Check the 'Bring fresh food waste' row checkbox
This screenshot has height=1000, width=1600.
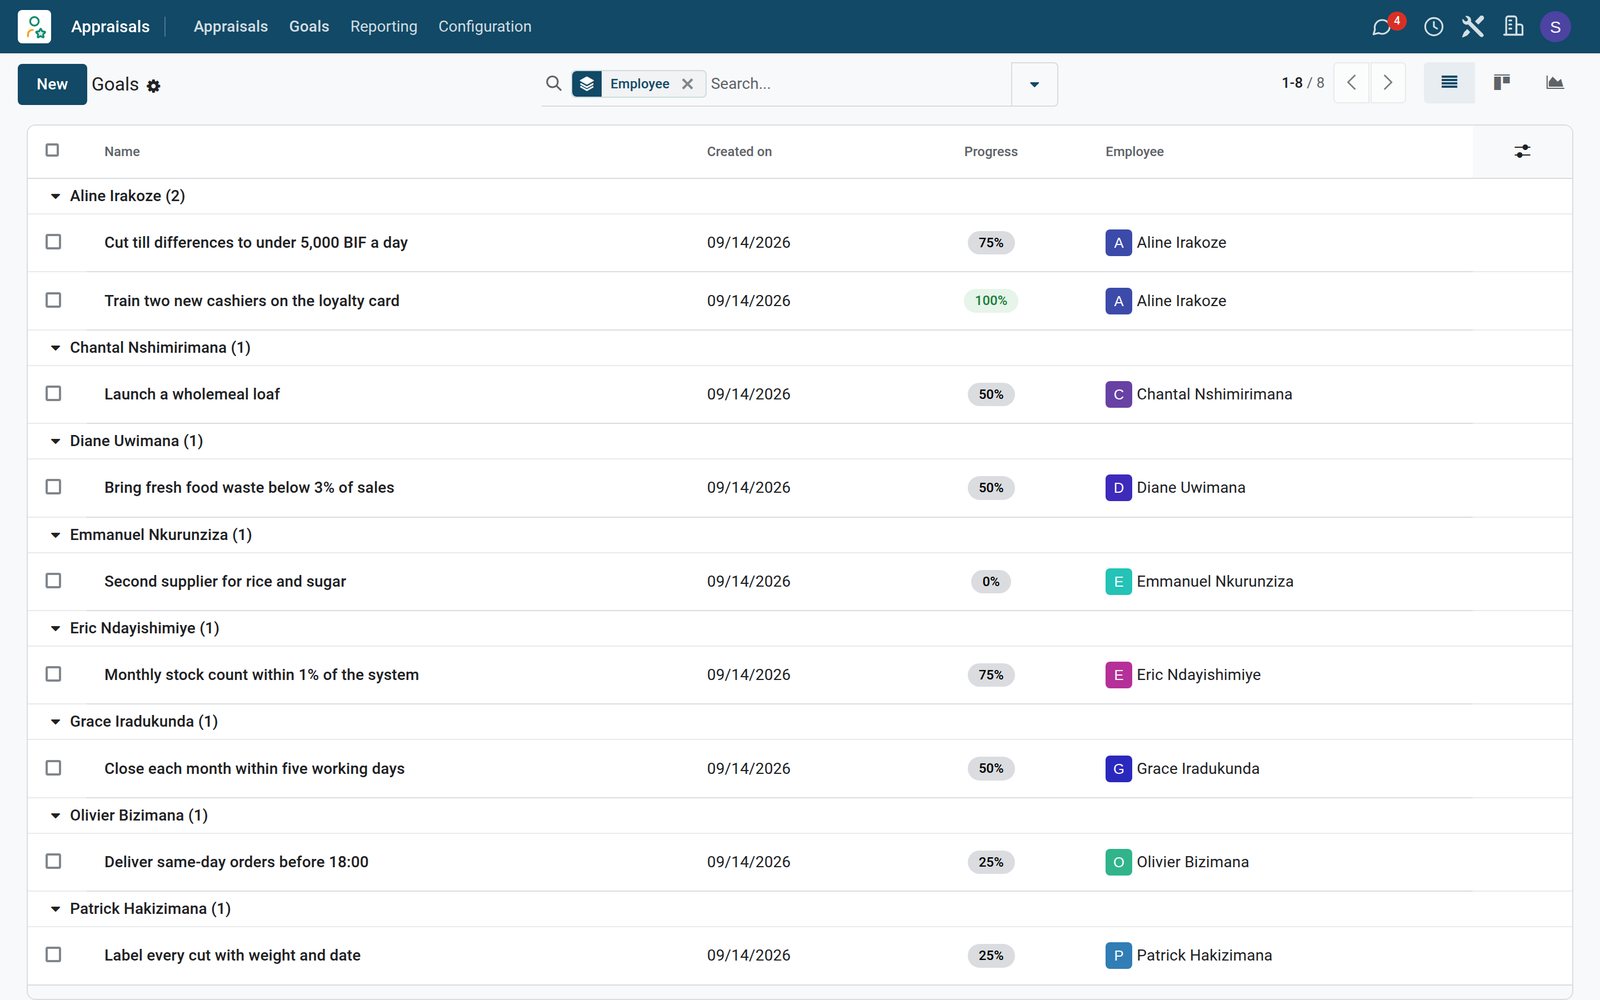point(53,487)
